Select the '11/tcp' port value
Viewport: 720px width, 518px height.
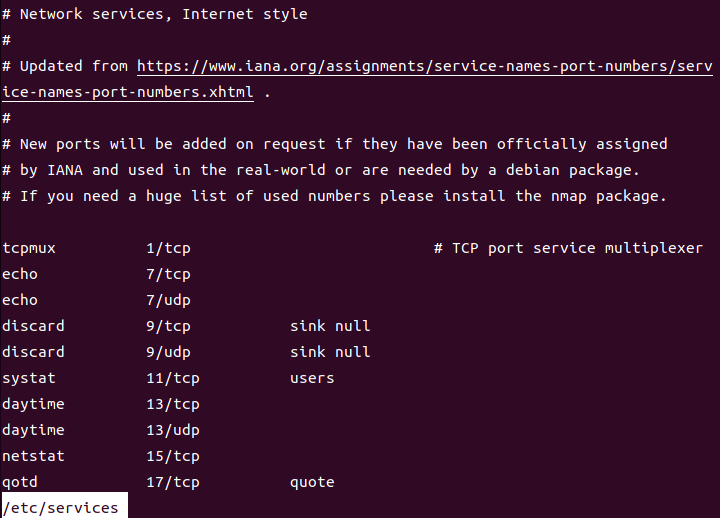pyautogui.click(x=173, y=378)
